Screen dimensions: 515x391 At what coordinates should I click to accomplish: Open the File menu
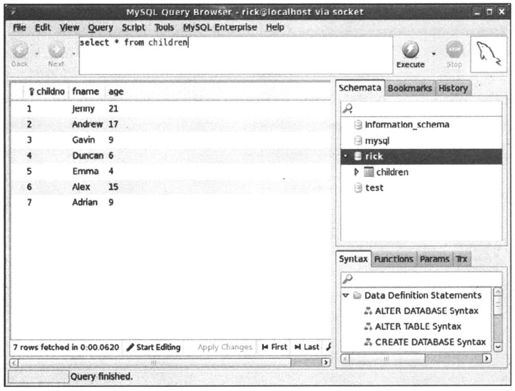tap(19, 27)
